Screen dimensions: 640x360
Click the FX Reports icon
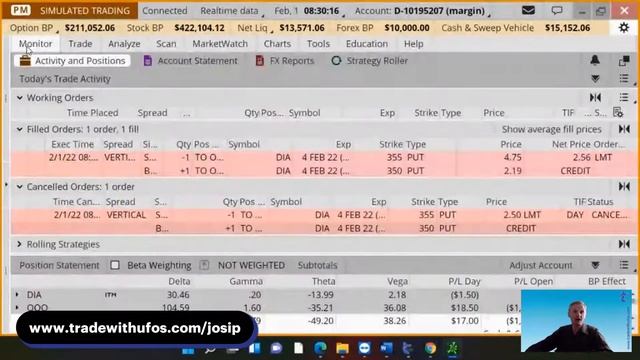260,61
